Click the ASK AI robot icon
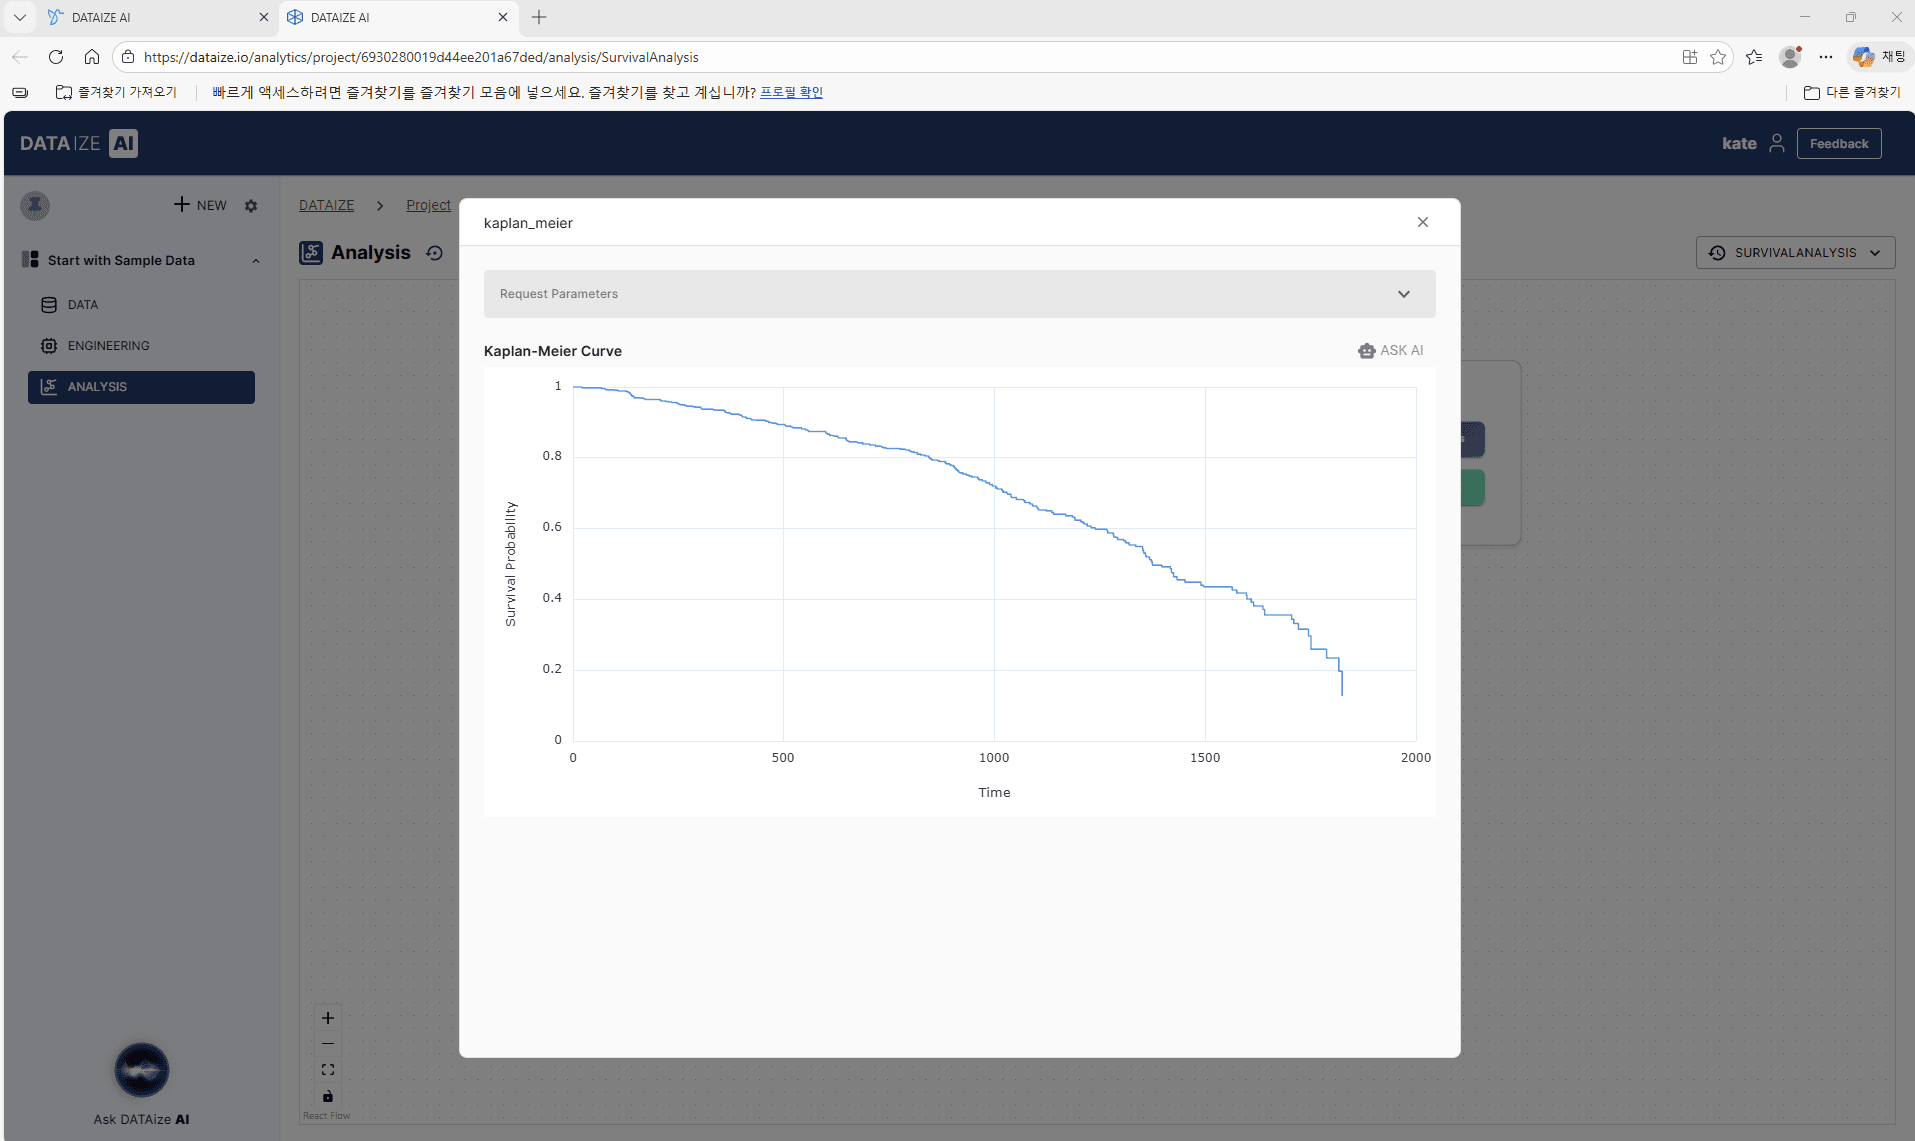The height and width of the screenshot is (1141, 1915). click(1366, 350)
